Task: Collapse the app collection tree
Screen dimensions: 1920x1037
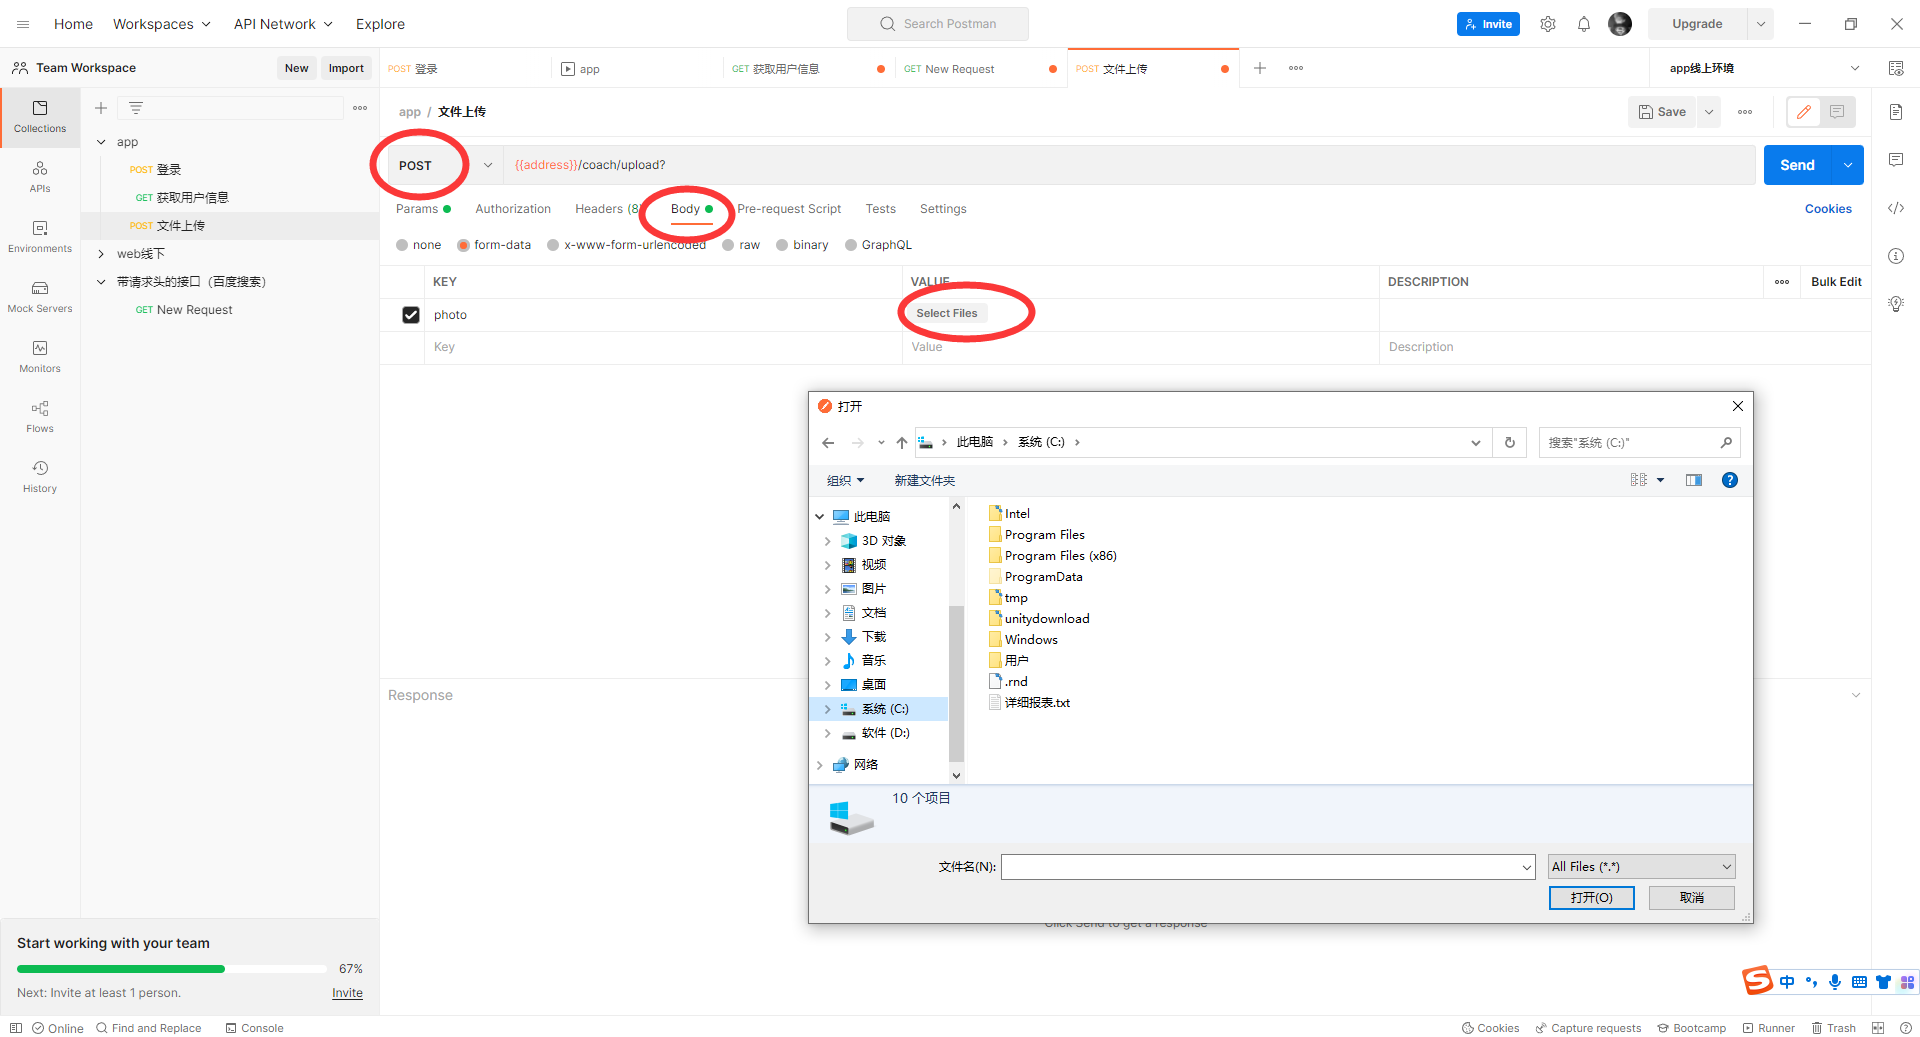Action: click(x=101, y=142)
